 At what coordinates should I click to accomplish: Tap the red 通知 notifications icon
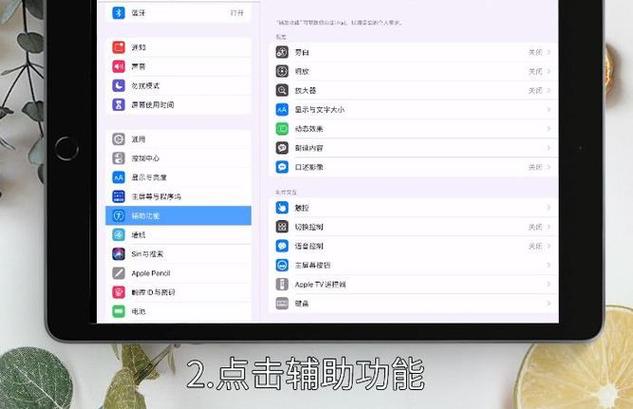(x=118, y=47)
